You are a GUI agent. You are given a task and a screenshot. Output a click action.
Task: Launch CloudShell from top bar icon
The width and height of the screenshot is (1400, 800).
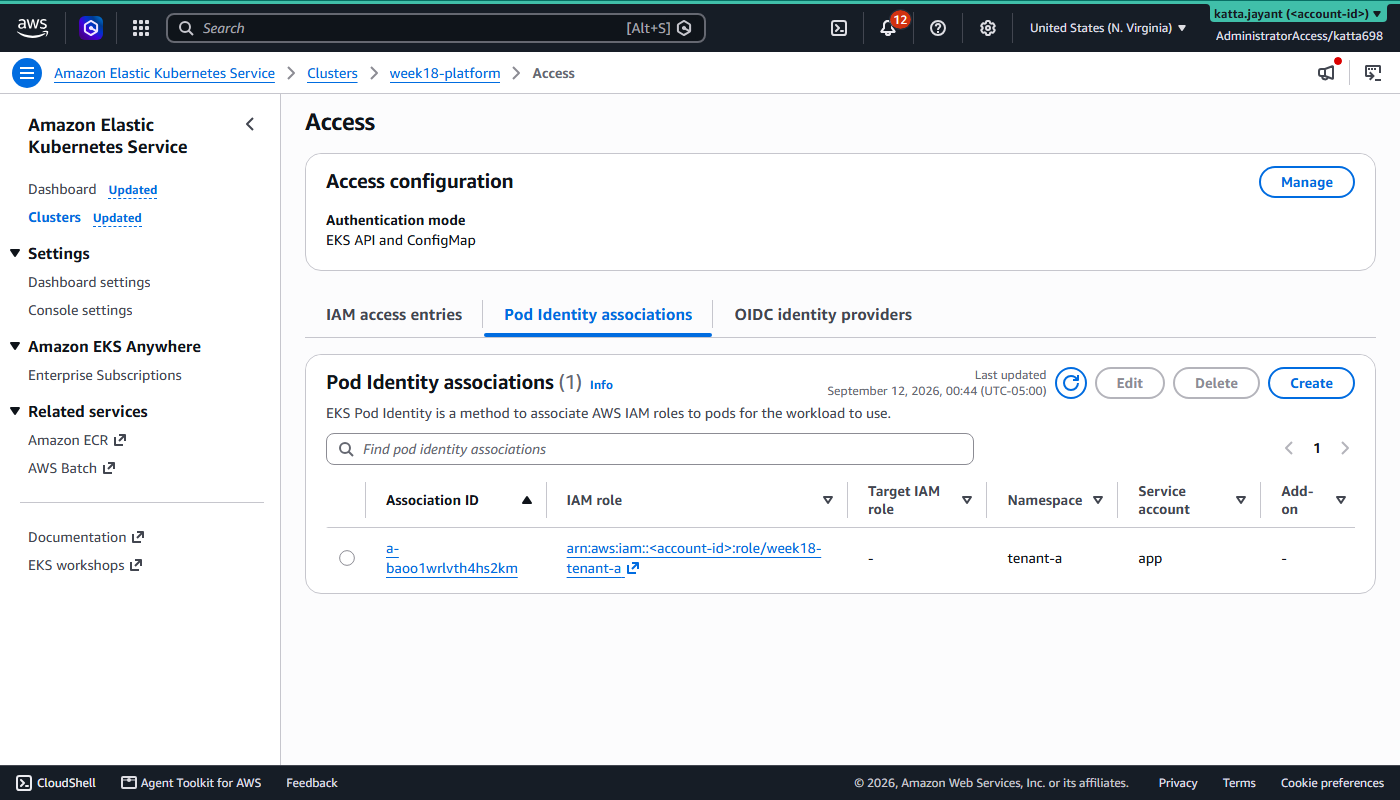click(839, 28)
